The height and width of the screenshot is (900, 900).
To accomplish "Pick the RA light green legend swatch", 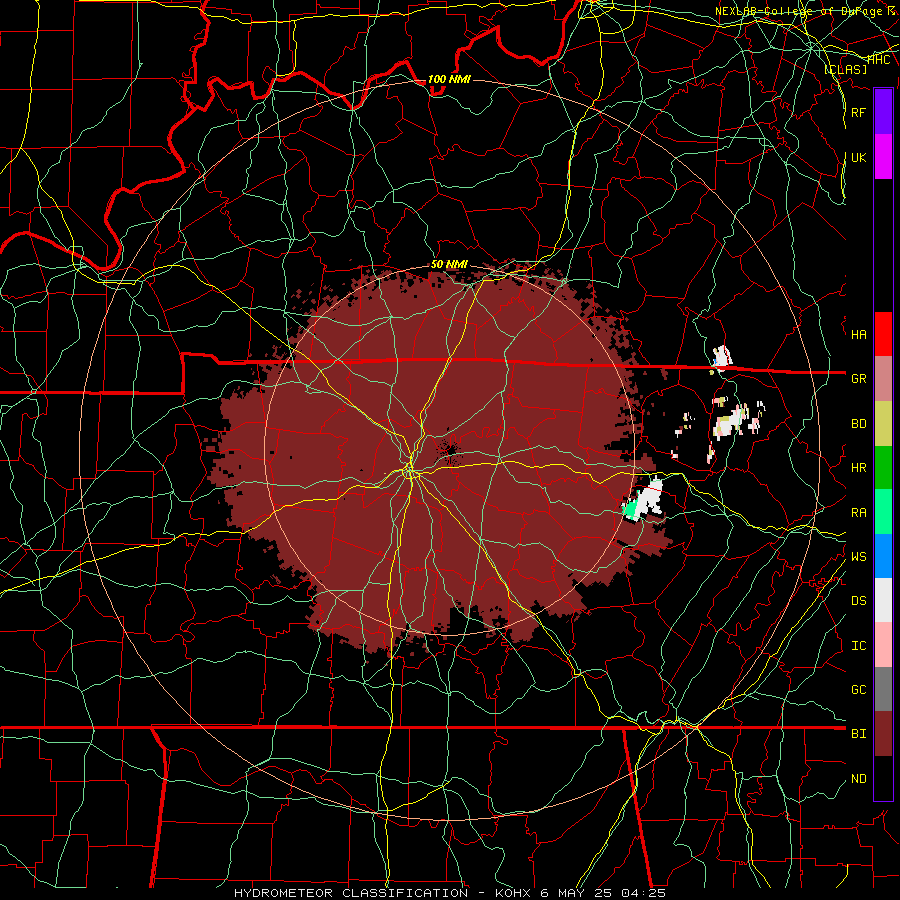I will [883, 512].
